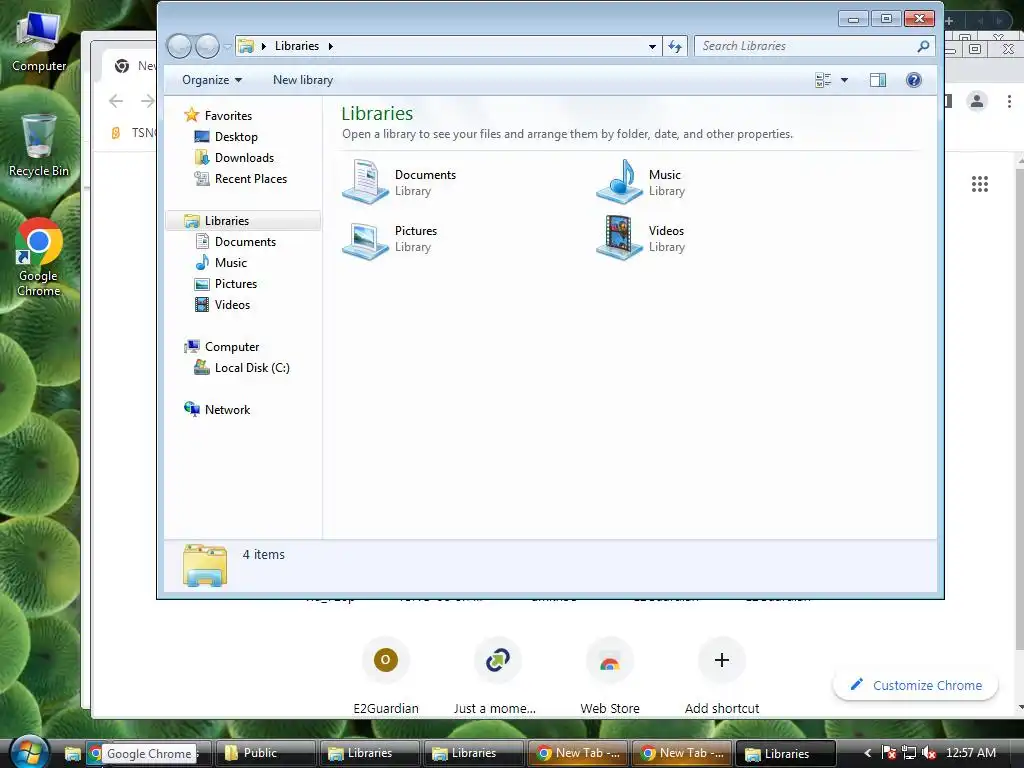The image size is (1024, 768).
Task: Expand breadcrumb arrow after Libraries
Action: click(x=330, y=46)
